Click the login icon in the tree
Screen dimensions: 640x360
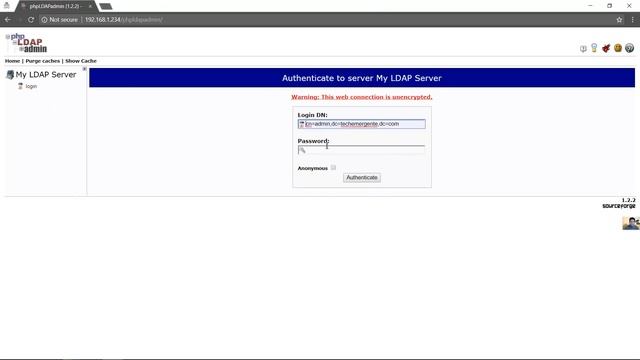click(20, 86)
